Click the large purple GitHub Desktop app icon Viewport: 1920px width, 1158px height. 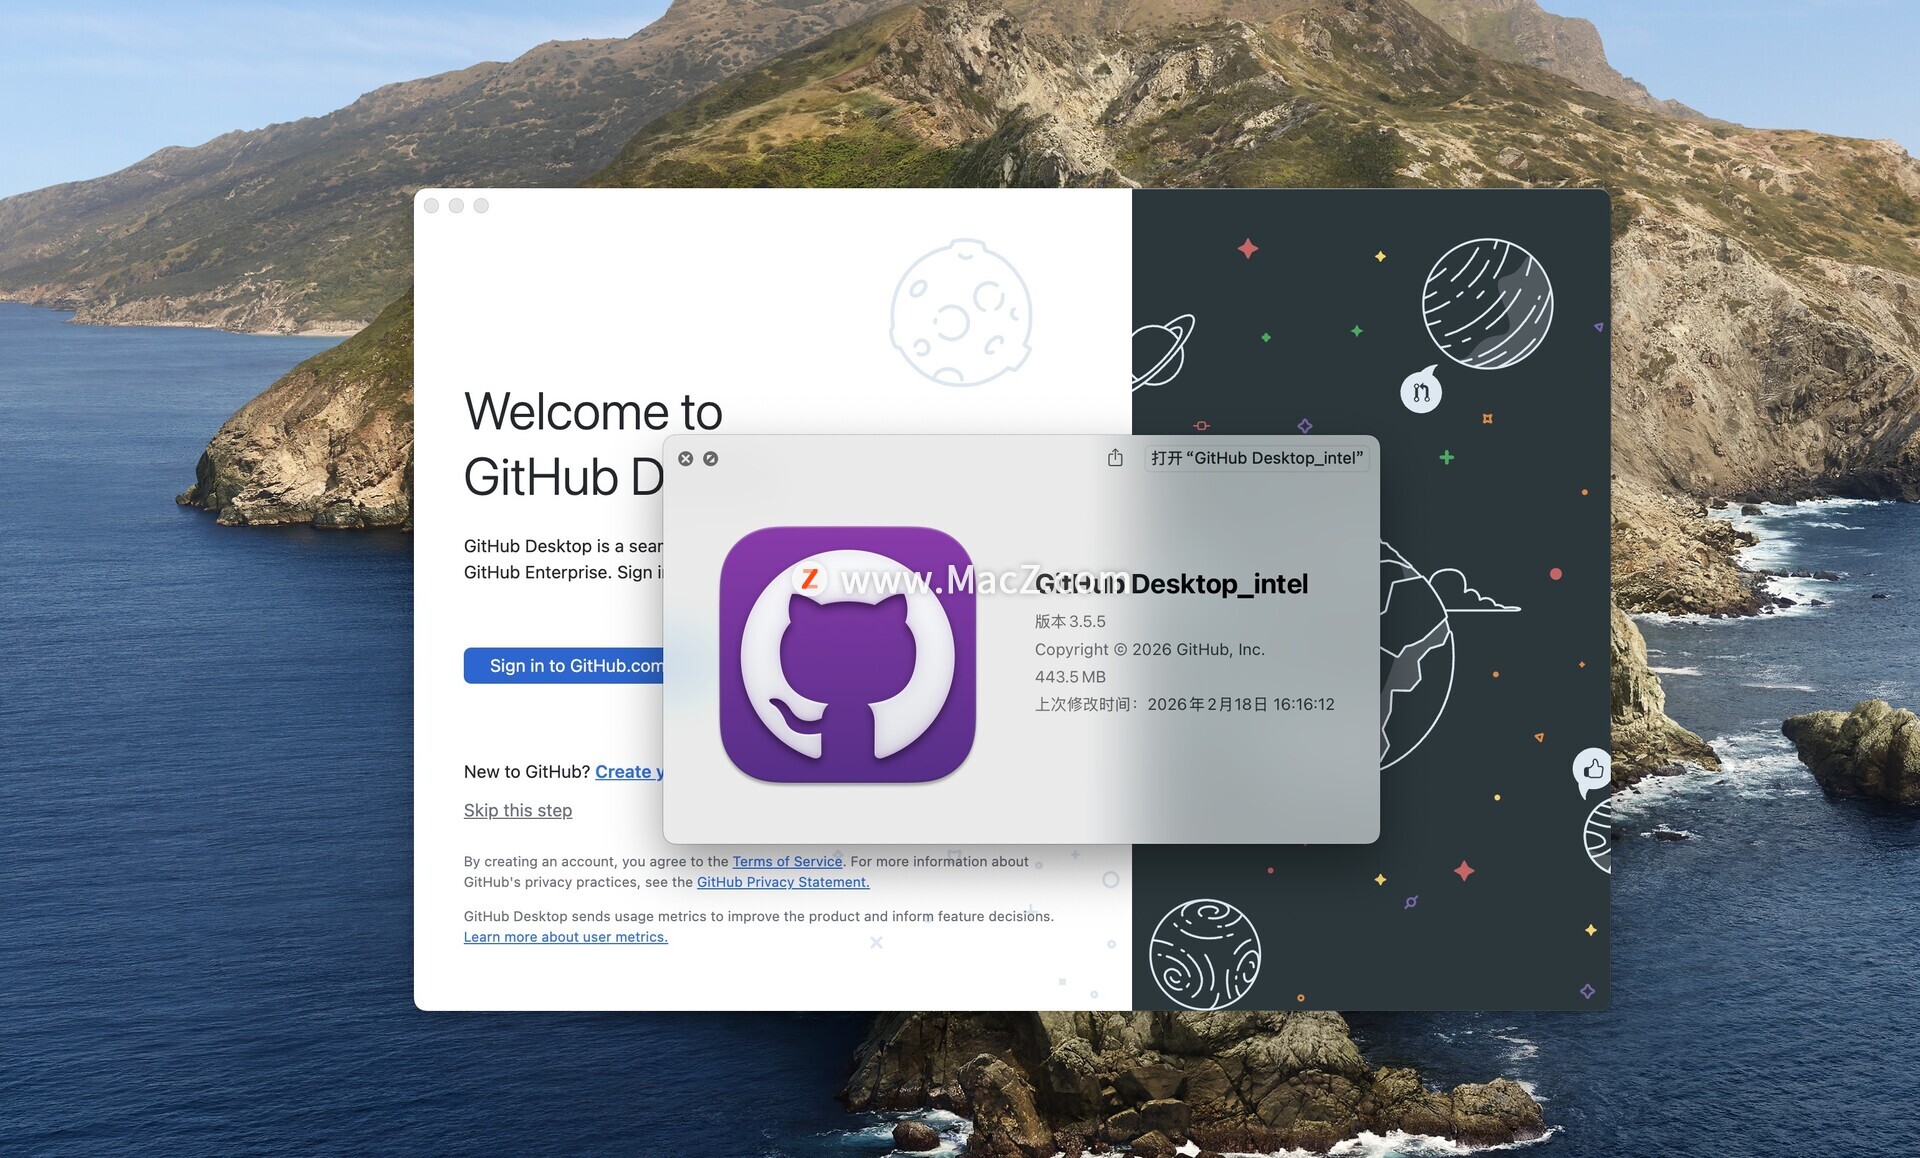tap(847, 654)
